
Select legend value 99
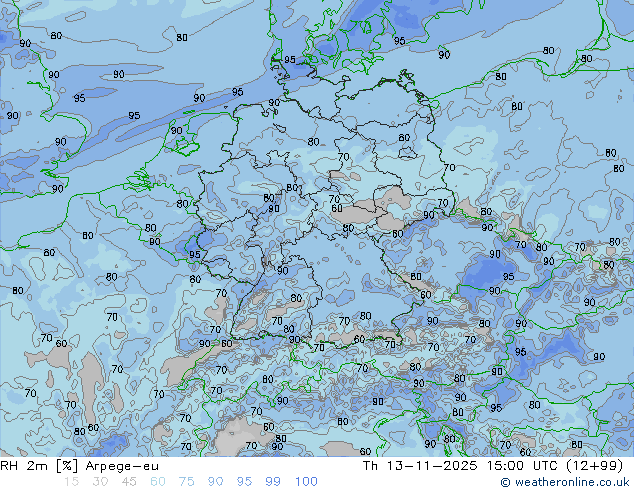(x=273, y=482)
